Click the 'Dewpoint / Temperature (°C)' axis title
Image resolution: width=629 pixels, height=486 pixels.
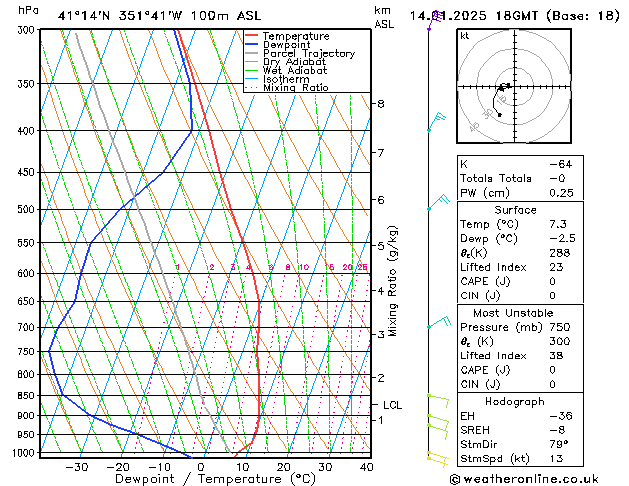pyautogui.click(x=215, y=479)
